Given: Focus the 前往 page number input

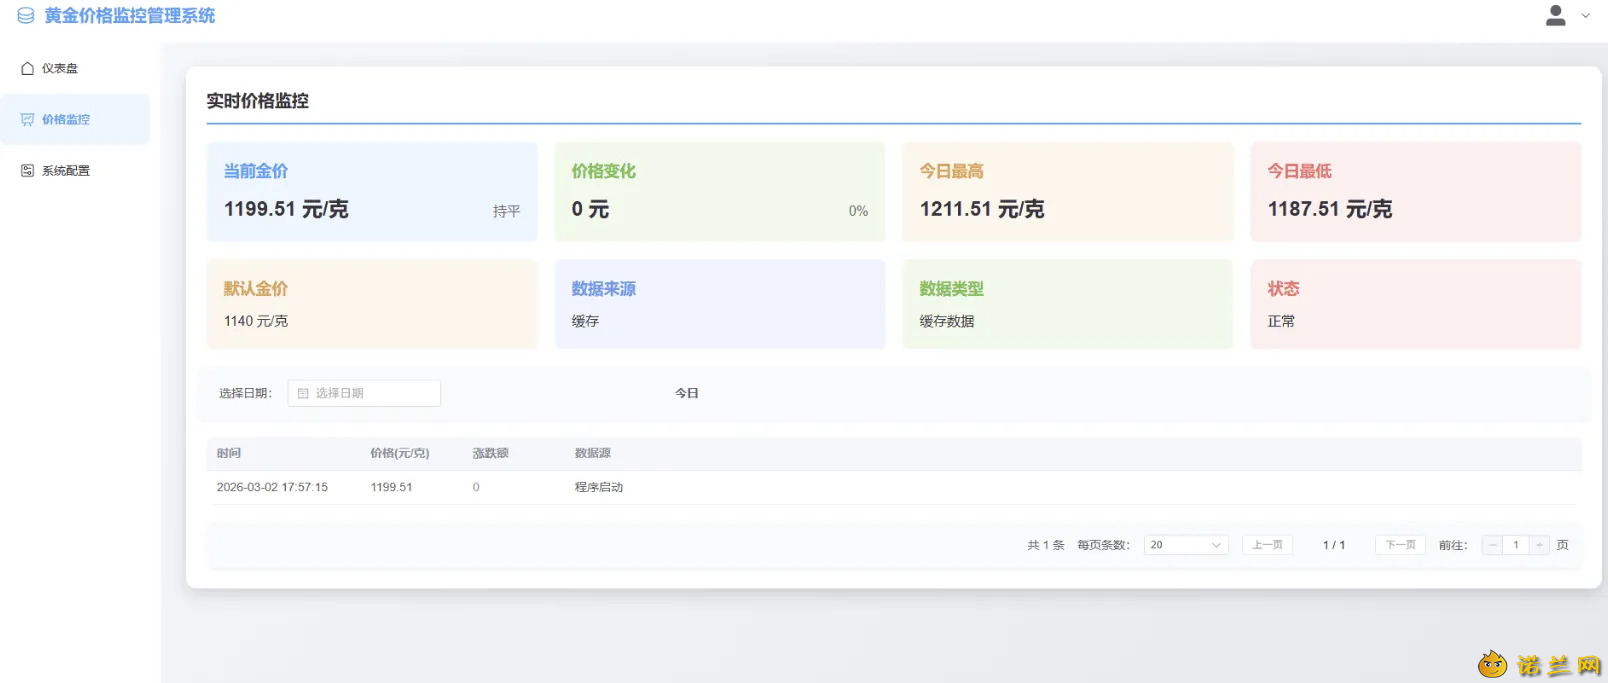Looking at the screenshot, I should (1516, 545).
